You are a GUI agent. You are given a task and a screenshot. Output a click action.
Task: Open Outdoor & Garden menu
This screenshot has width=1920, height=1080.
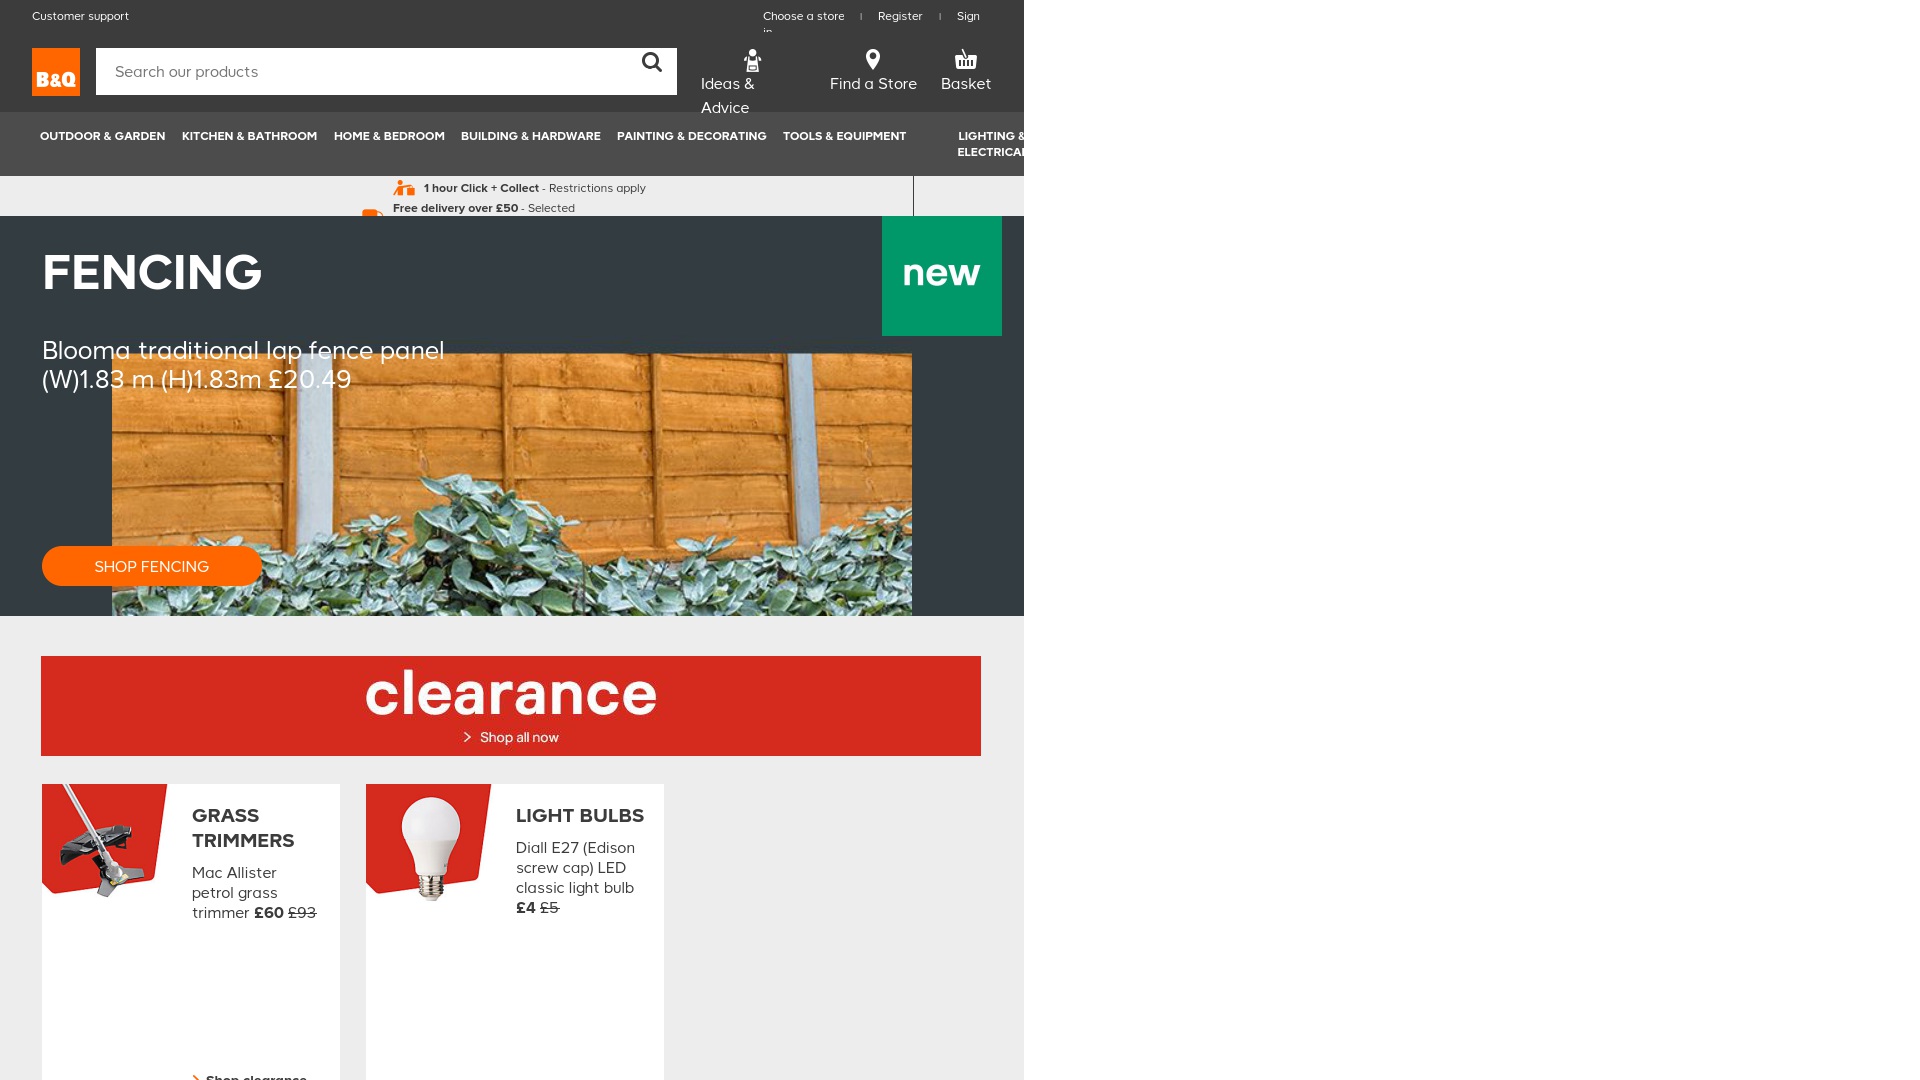coord(103,136)
